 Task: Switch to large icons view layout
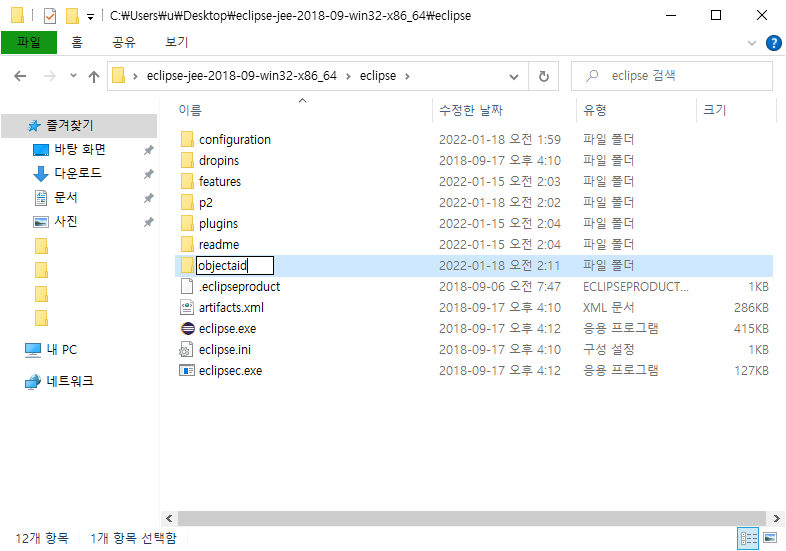point(770,538)
